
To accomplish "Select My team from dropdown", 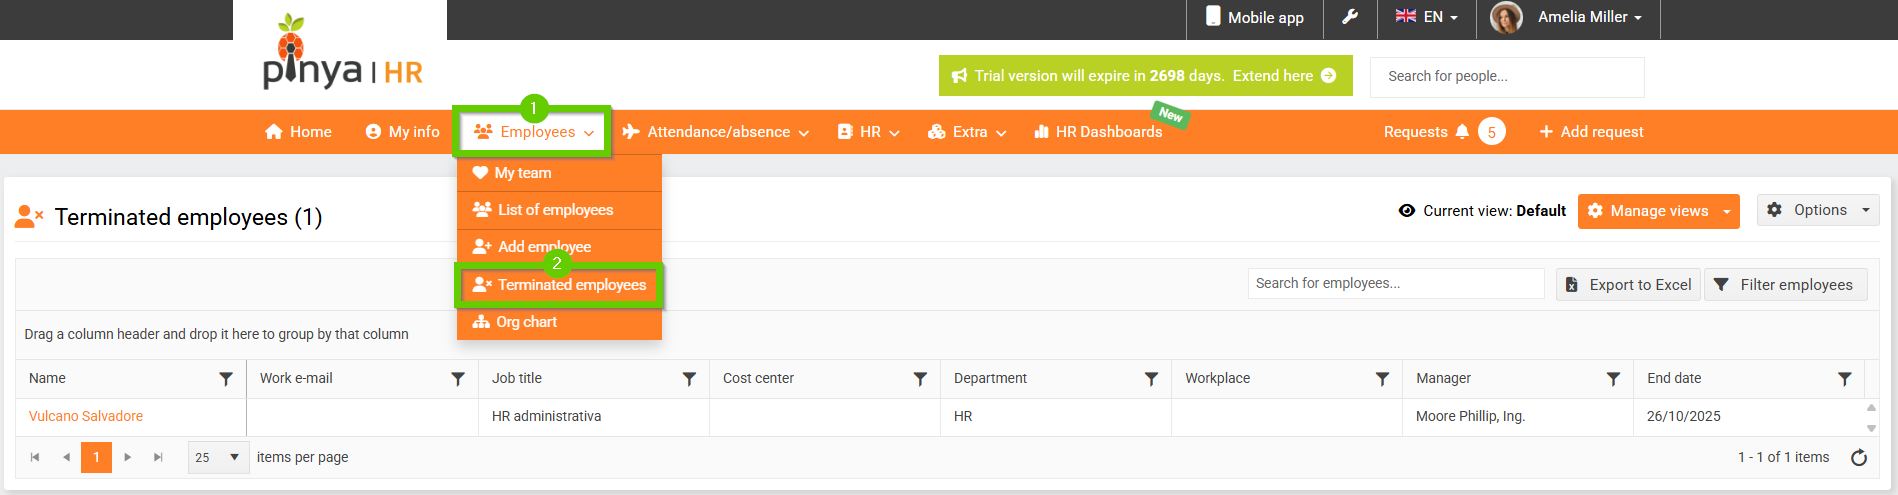I will 559,173.
